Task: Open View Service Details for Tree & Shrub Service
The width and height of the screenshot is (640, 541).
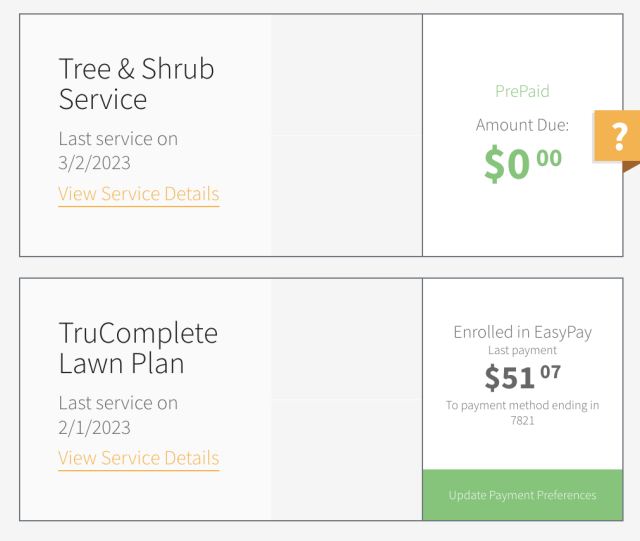Action: click(x=138, y=194)
